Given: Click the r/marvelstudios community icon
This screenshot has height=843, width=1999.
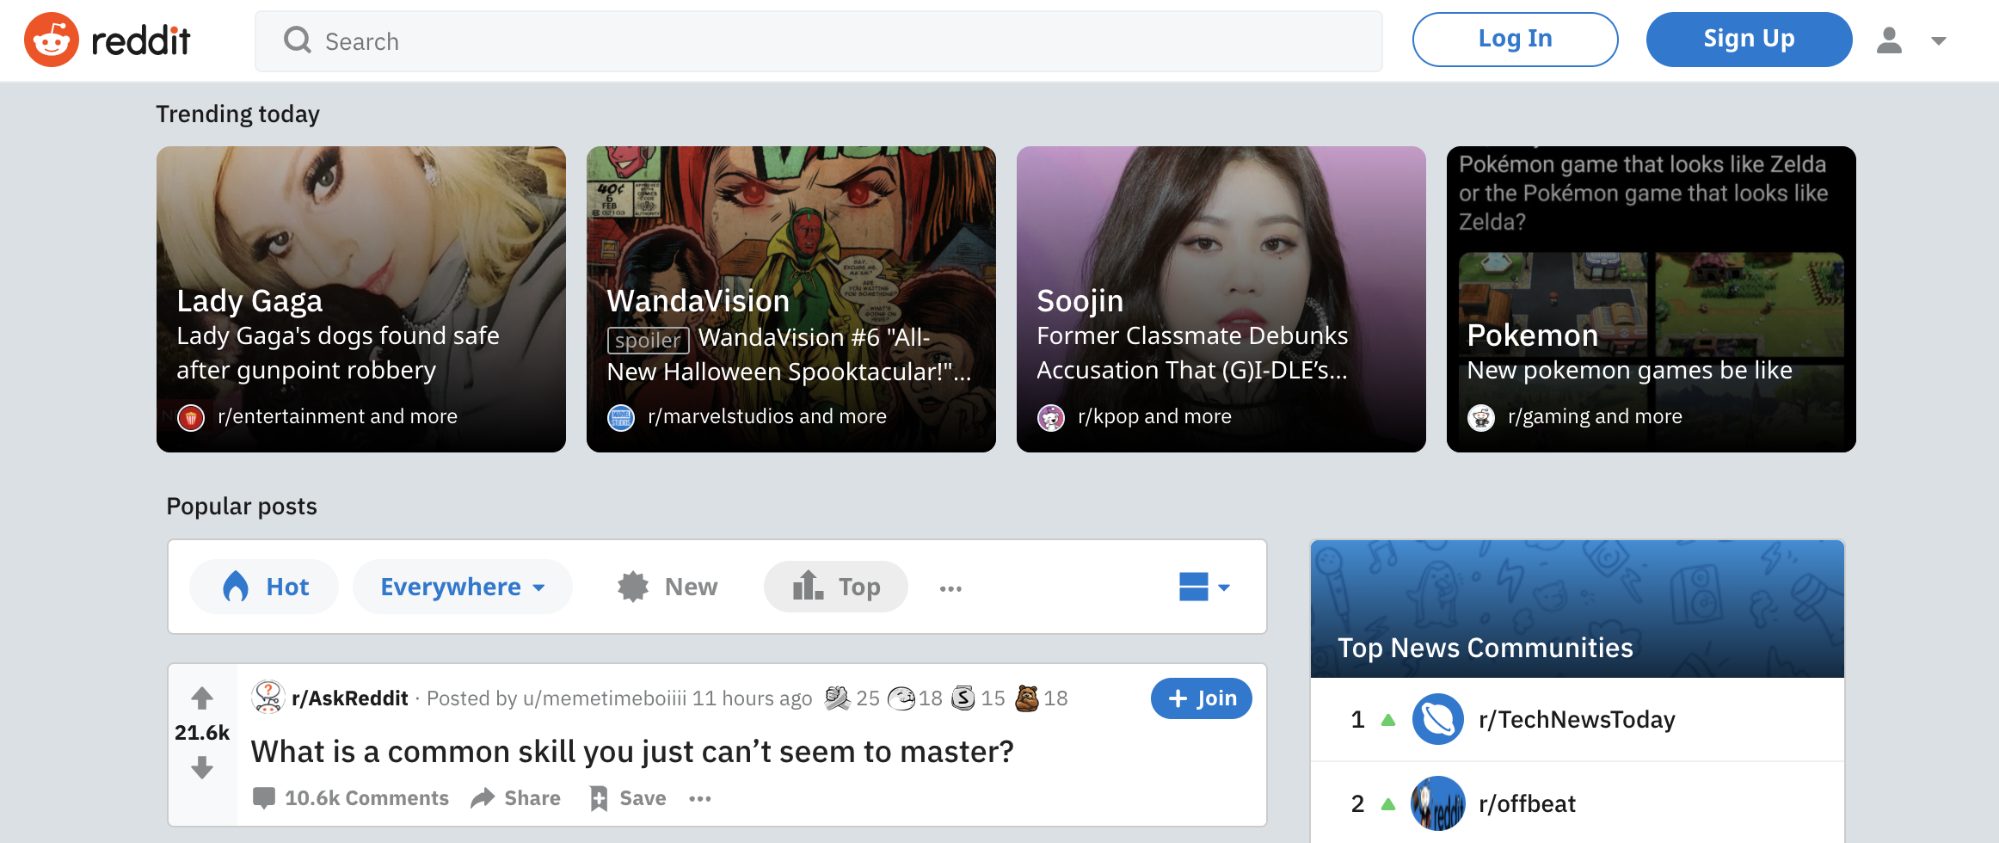Looking at the screenshot, I should pos(621,417).
